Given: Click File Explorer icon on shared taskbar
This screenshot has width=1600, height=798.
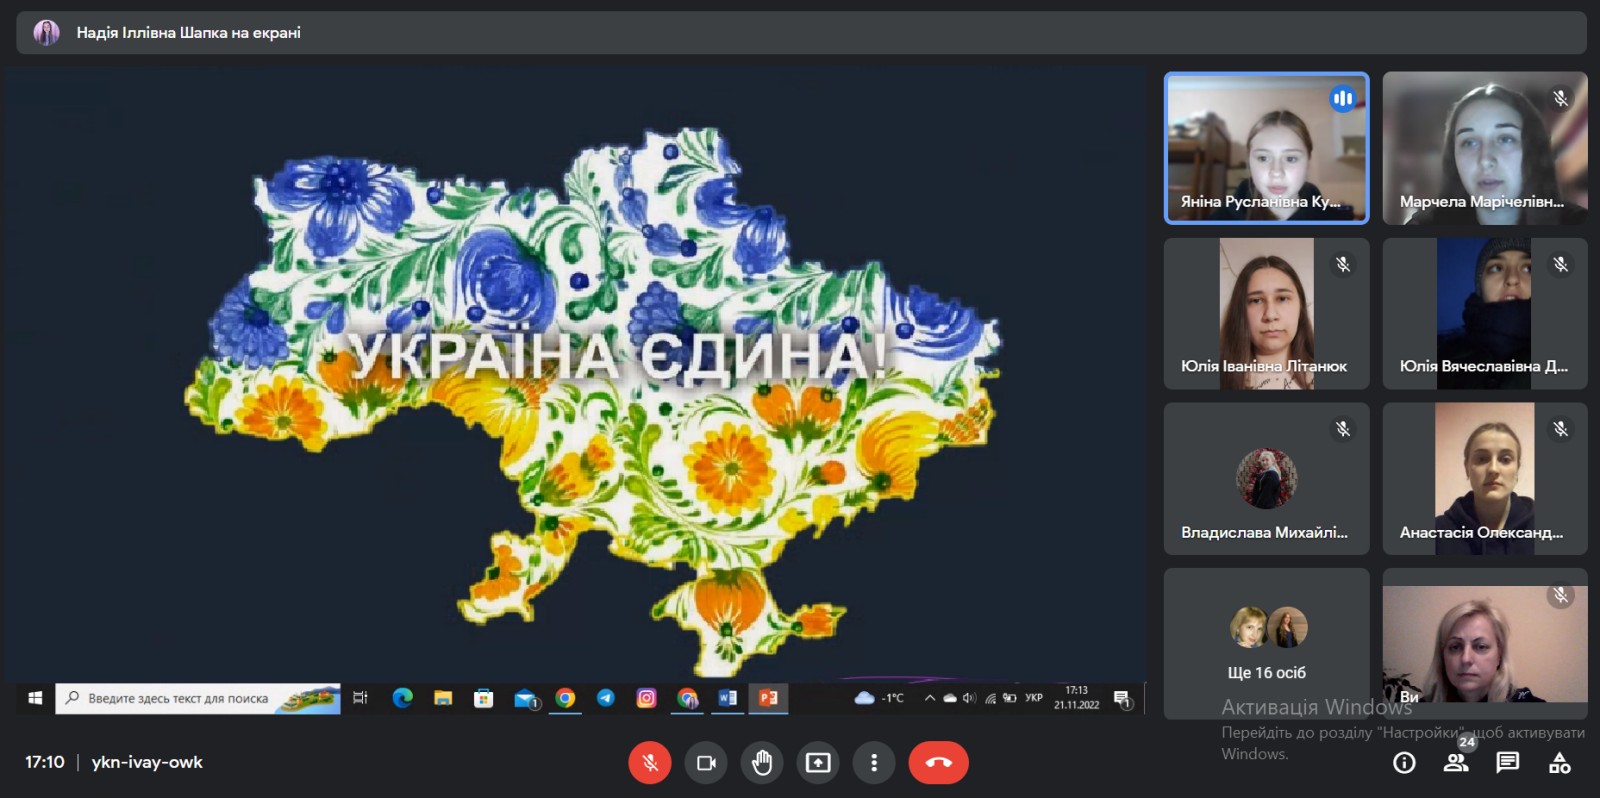Looking at the screenshot, I should 443,698.
